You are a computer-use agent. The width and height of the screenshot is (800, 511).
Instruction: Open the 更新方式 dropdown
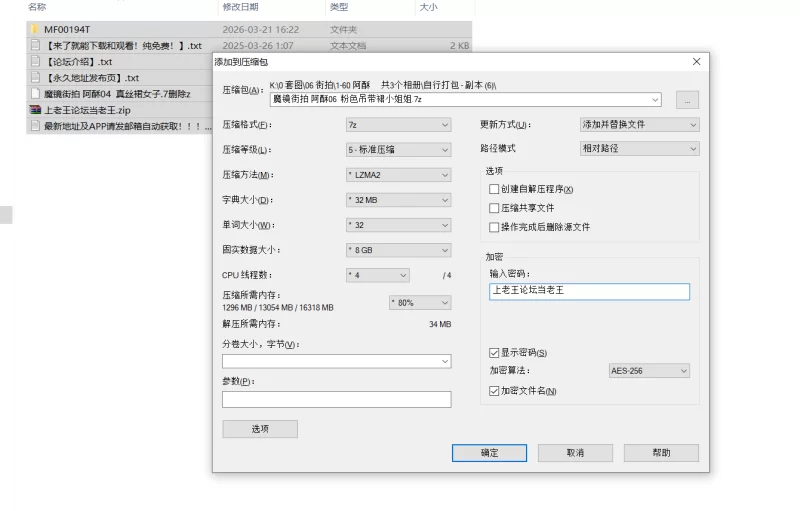pyautogui.click(x=639, y=124)
